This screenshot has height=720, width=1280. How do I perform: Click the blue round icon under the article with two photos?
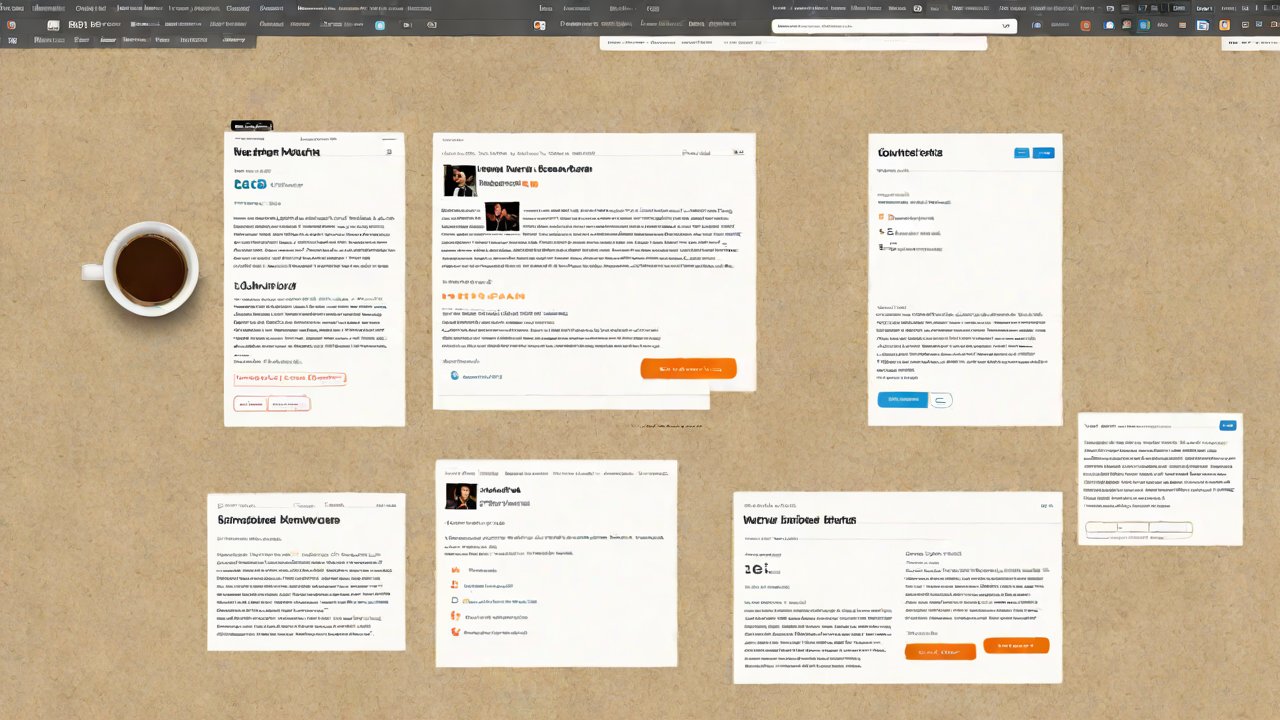[x=454, y=376]
